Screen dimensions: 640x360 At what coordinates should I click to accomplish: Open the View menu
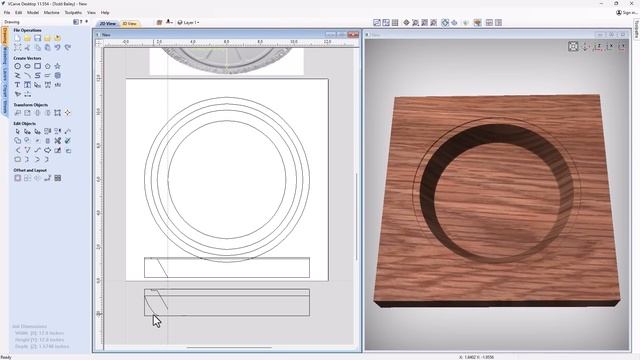point(91,13)
